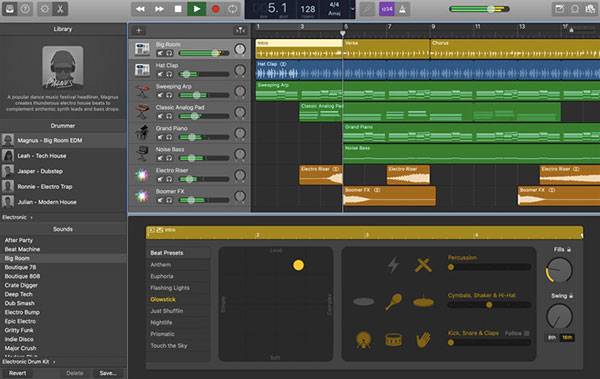Solo the Grand Piano track
The width and height of the screenshot is (600, 379).
pyautogui.click(x=169, y=137)
